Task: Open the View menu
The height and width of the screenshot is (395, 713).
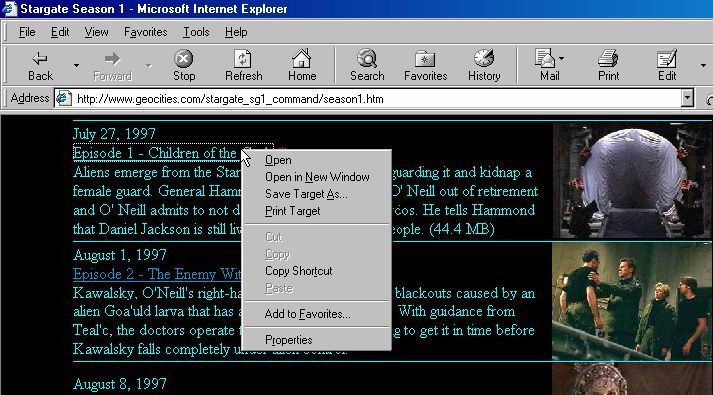Action: 96,32
